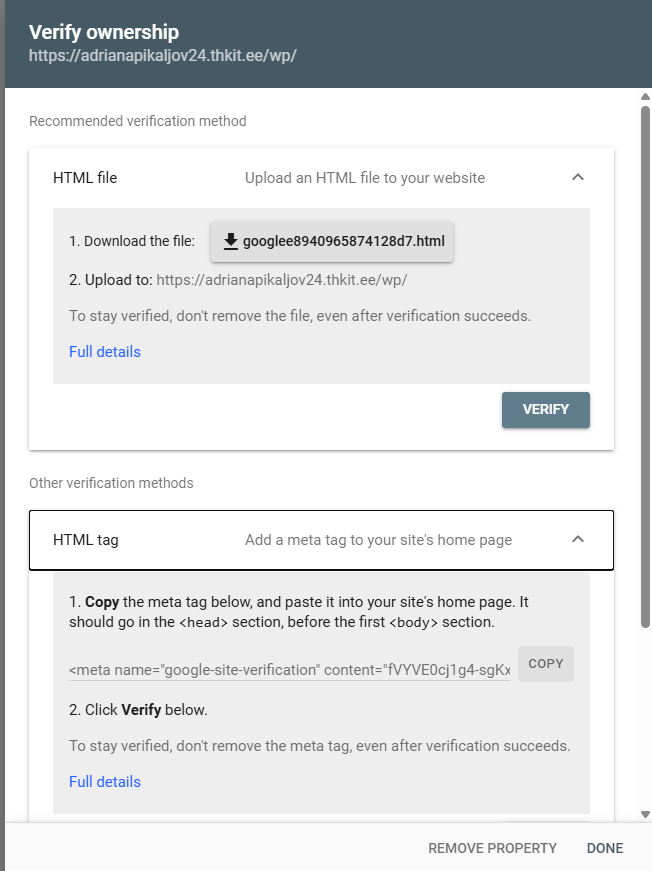Image resolution: width=652 pixels, height=871 pixels.
Task: Copy the meta tag with COPY button
Action: point(546,664)
